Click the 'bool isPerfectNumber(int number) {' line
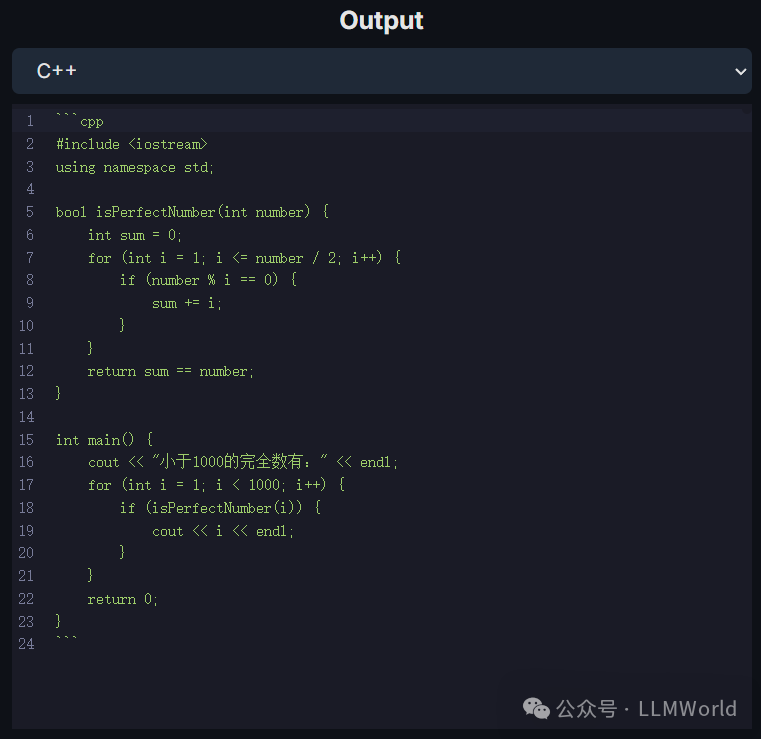The image size is (761, 739). [192, 212]
